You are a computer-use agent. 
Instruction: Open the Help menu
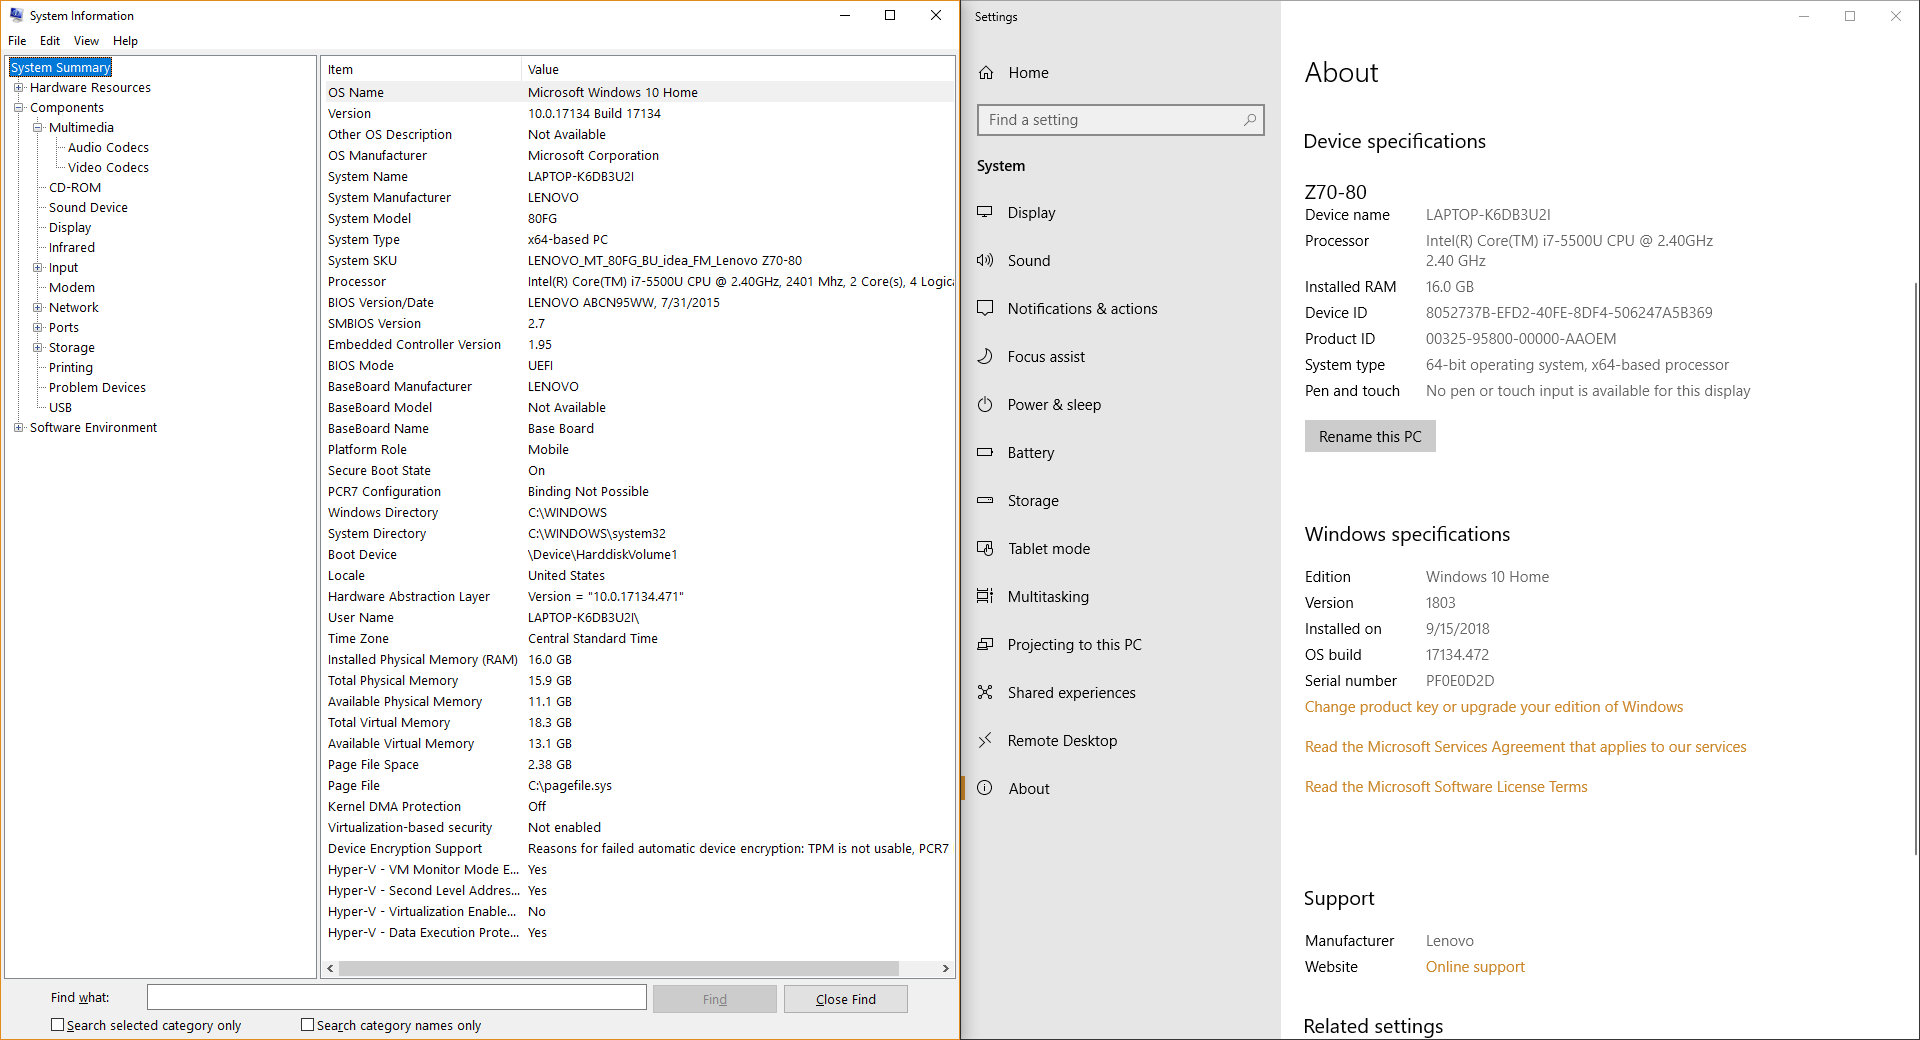(x=125, y=41)
